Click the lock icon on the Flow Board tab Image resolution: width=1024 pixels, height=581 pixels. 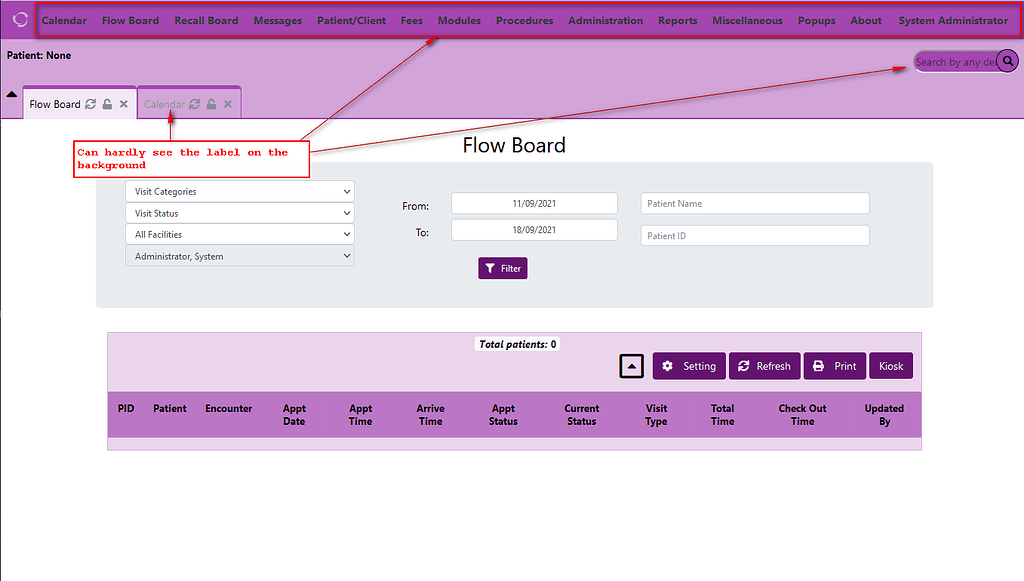coord(105,103)
